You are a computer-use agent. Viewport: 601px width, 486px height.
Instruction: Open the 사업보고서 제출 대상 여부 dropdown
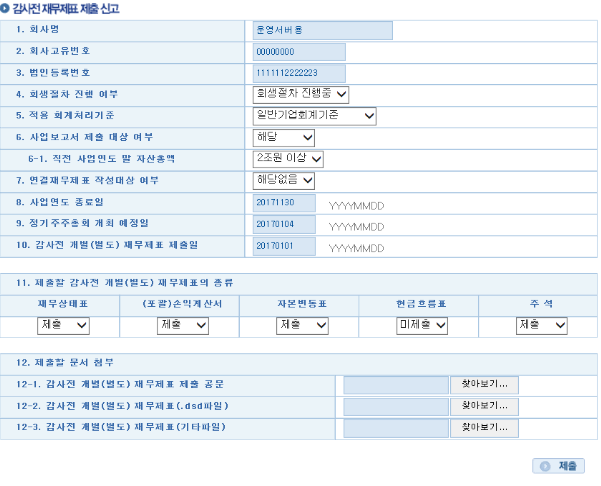point(283,137)
